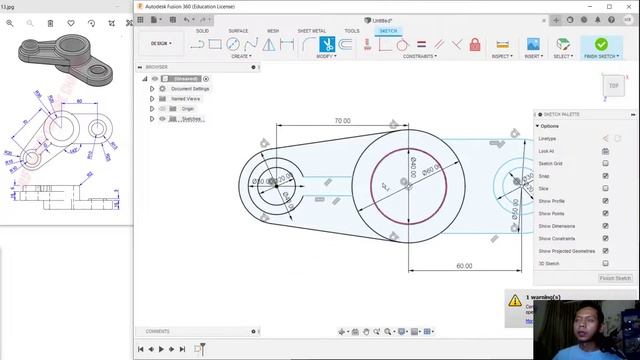640x360 pixels.
Task: Open the Help question mark icon
Action: tap(611, 20)
